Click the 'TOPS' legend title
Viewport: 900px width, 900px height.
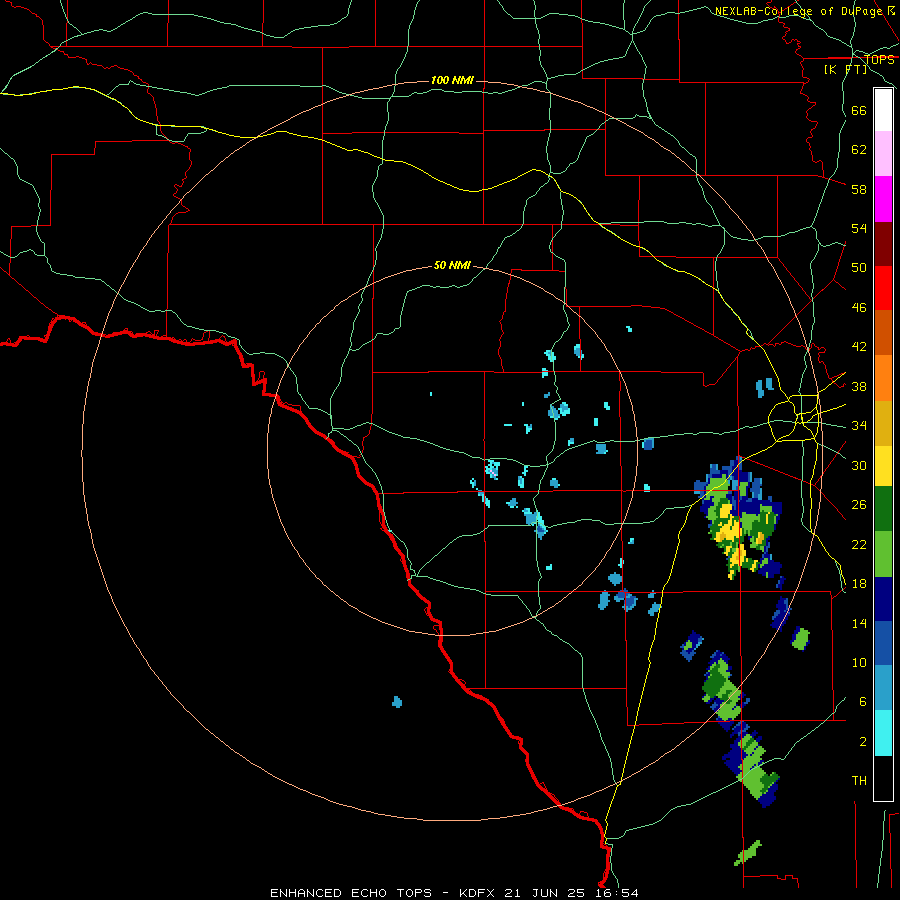[x=879, y=60]
